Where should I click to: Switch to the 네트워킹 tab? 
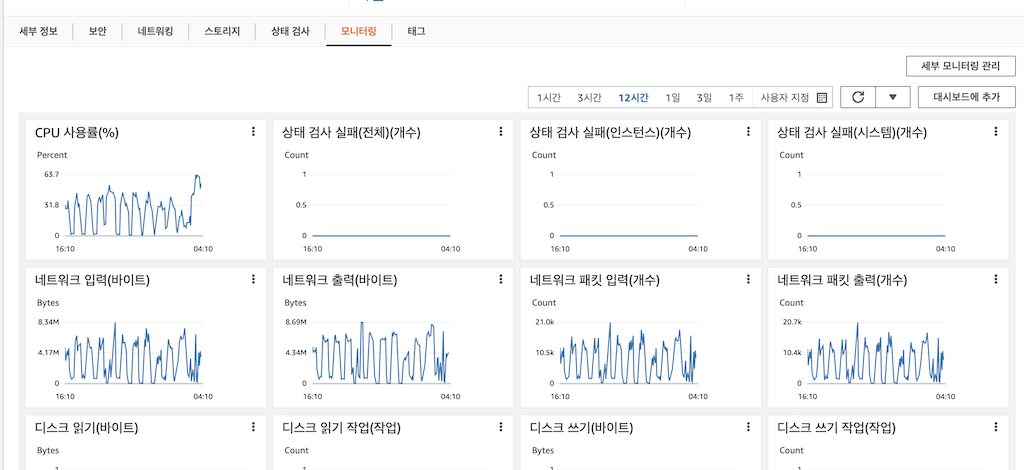[155, 31]
